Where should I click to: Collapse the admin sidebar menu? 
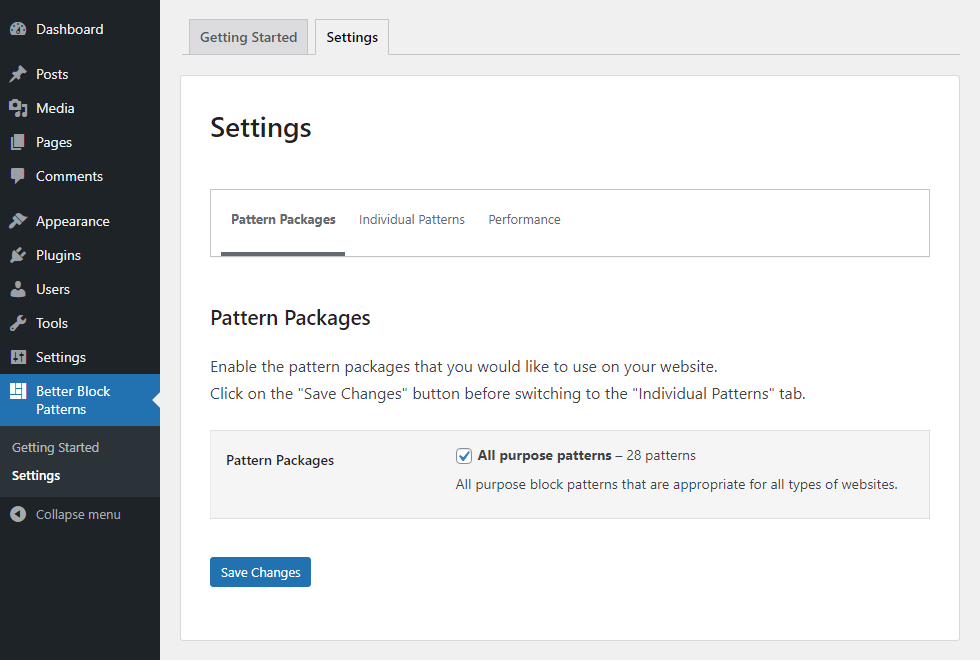tap(66, 514)
